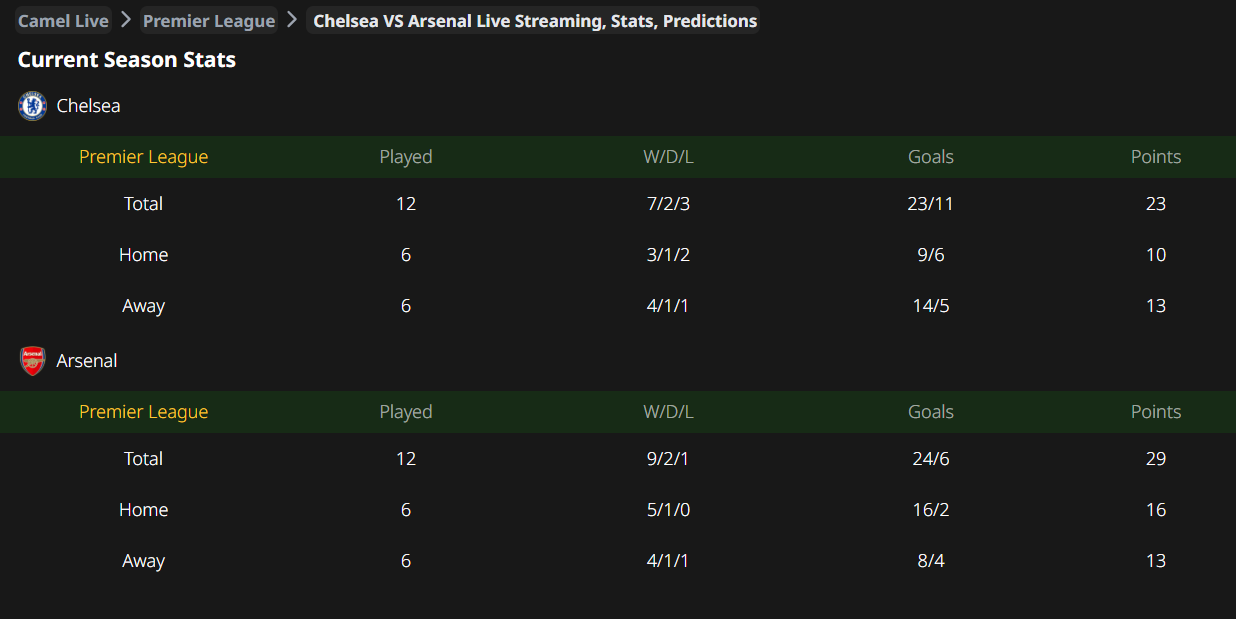Open the Arsenal team name link
Image resolution: width=1236 pixels, height=619 pixels.
(x=87, y=361)
